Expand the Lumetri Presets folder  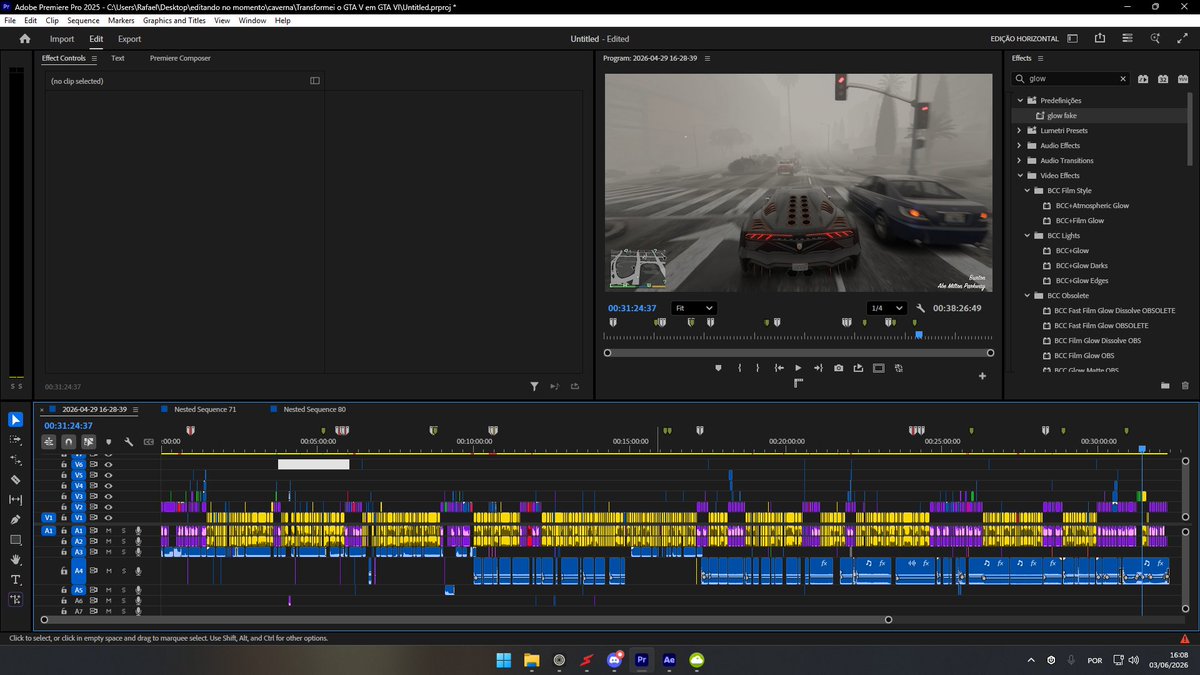pos(1019,130)
